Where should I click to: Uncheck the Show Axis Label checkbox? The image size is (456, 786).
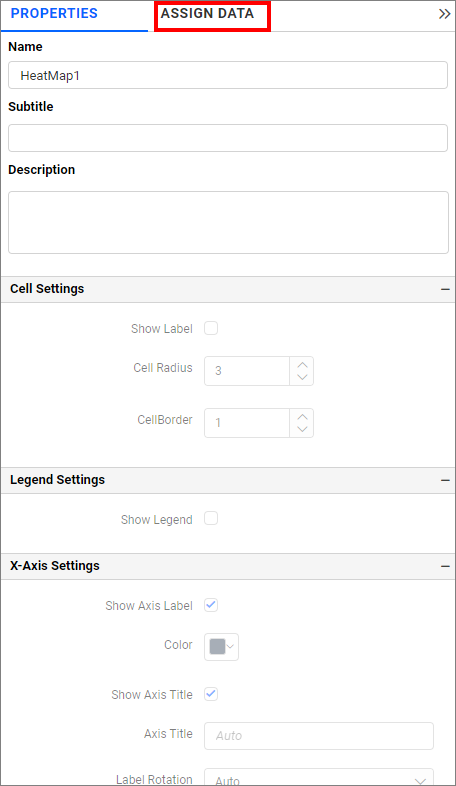(x=211, y=605)
